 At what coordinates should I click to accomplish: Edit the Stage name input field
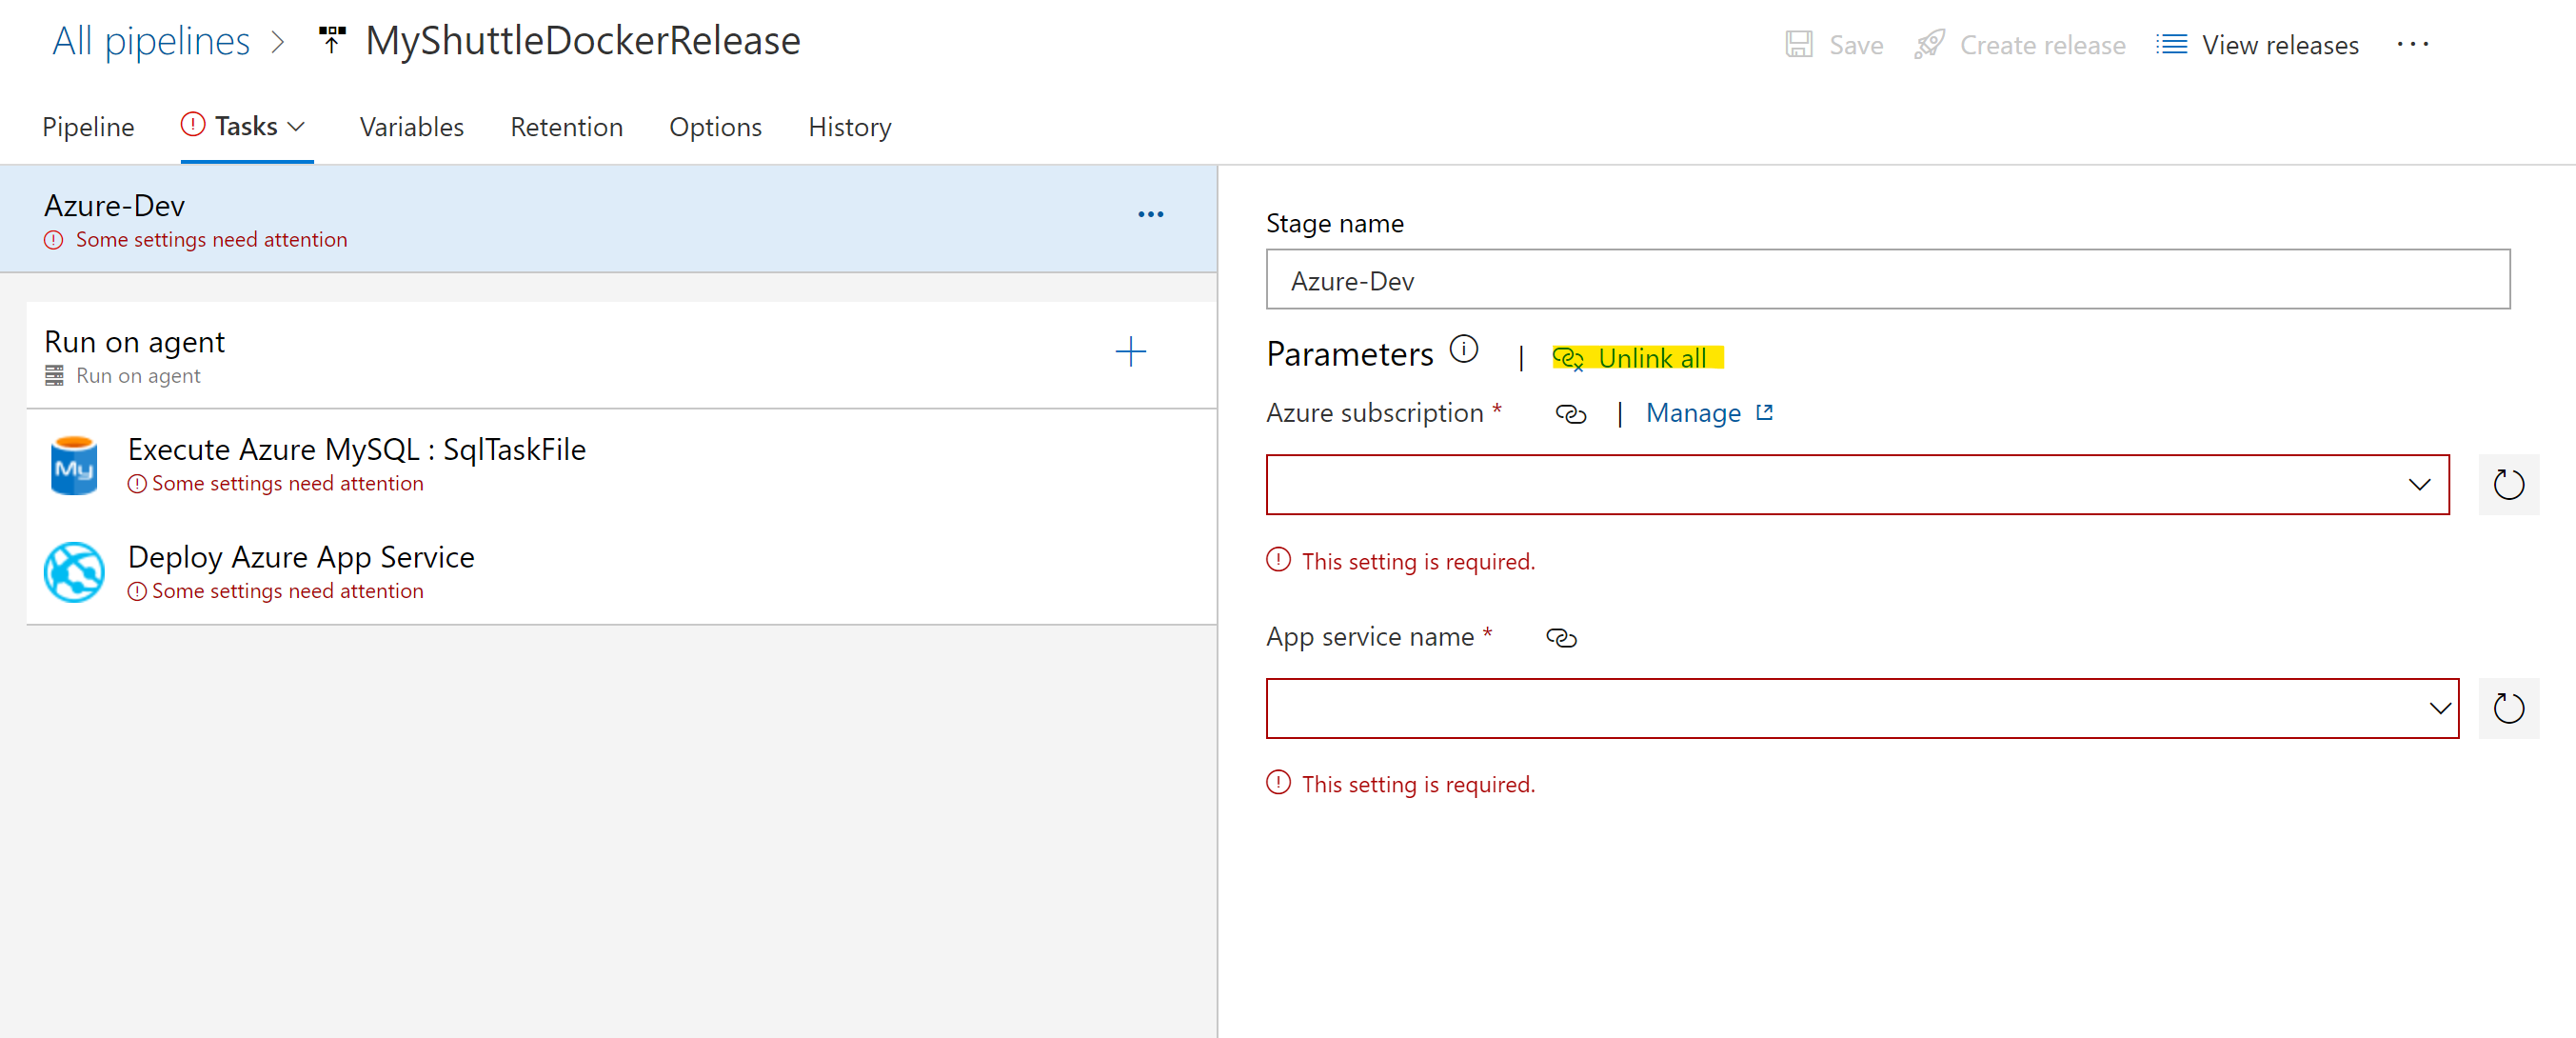(1887, 280)
